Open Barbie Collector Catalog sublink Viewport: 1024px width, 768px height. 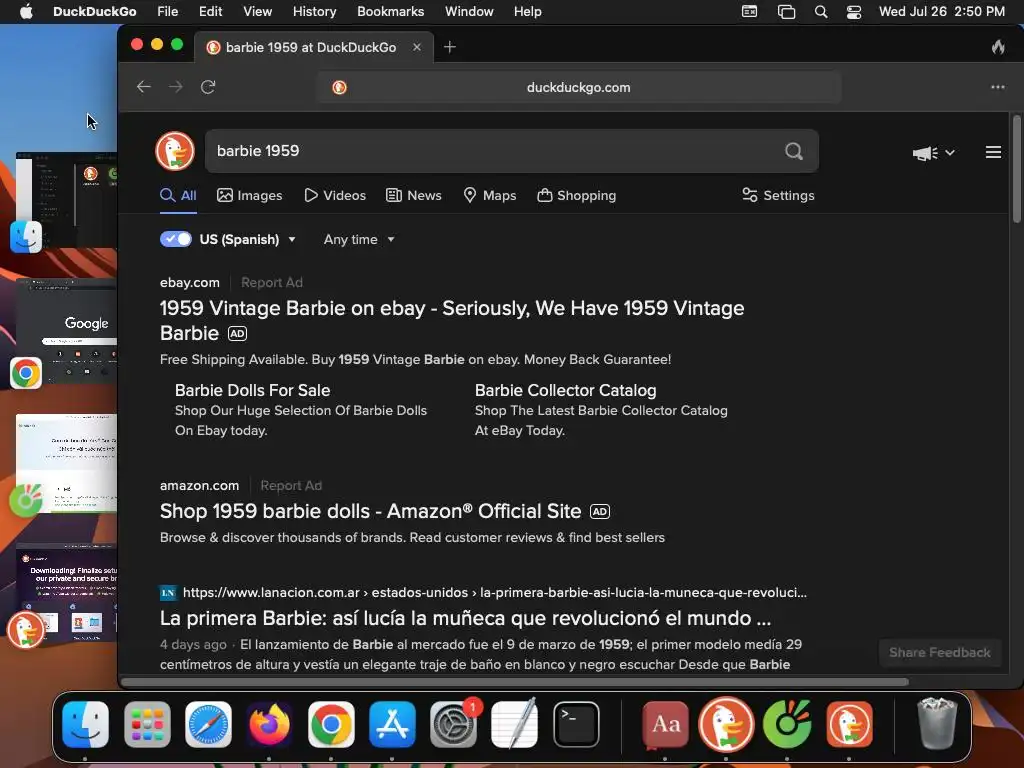566,391
